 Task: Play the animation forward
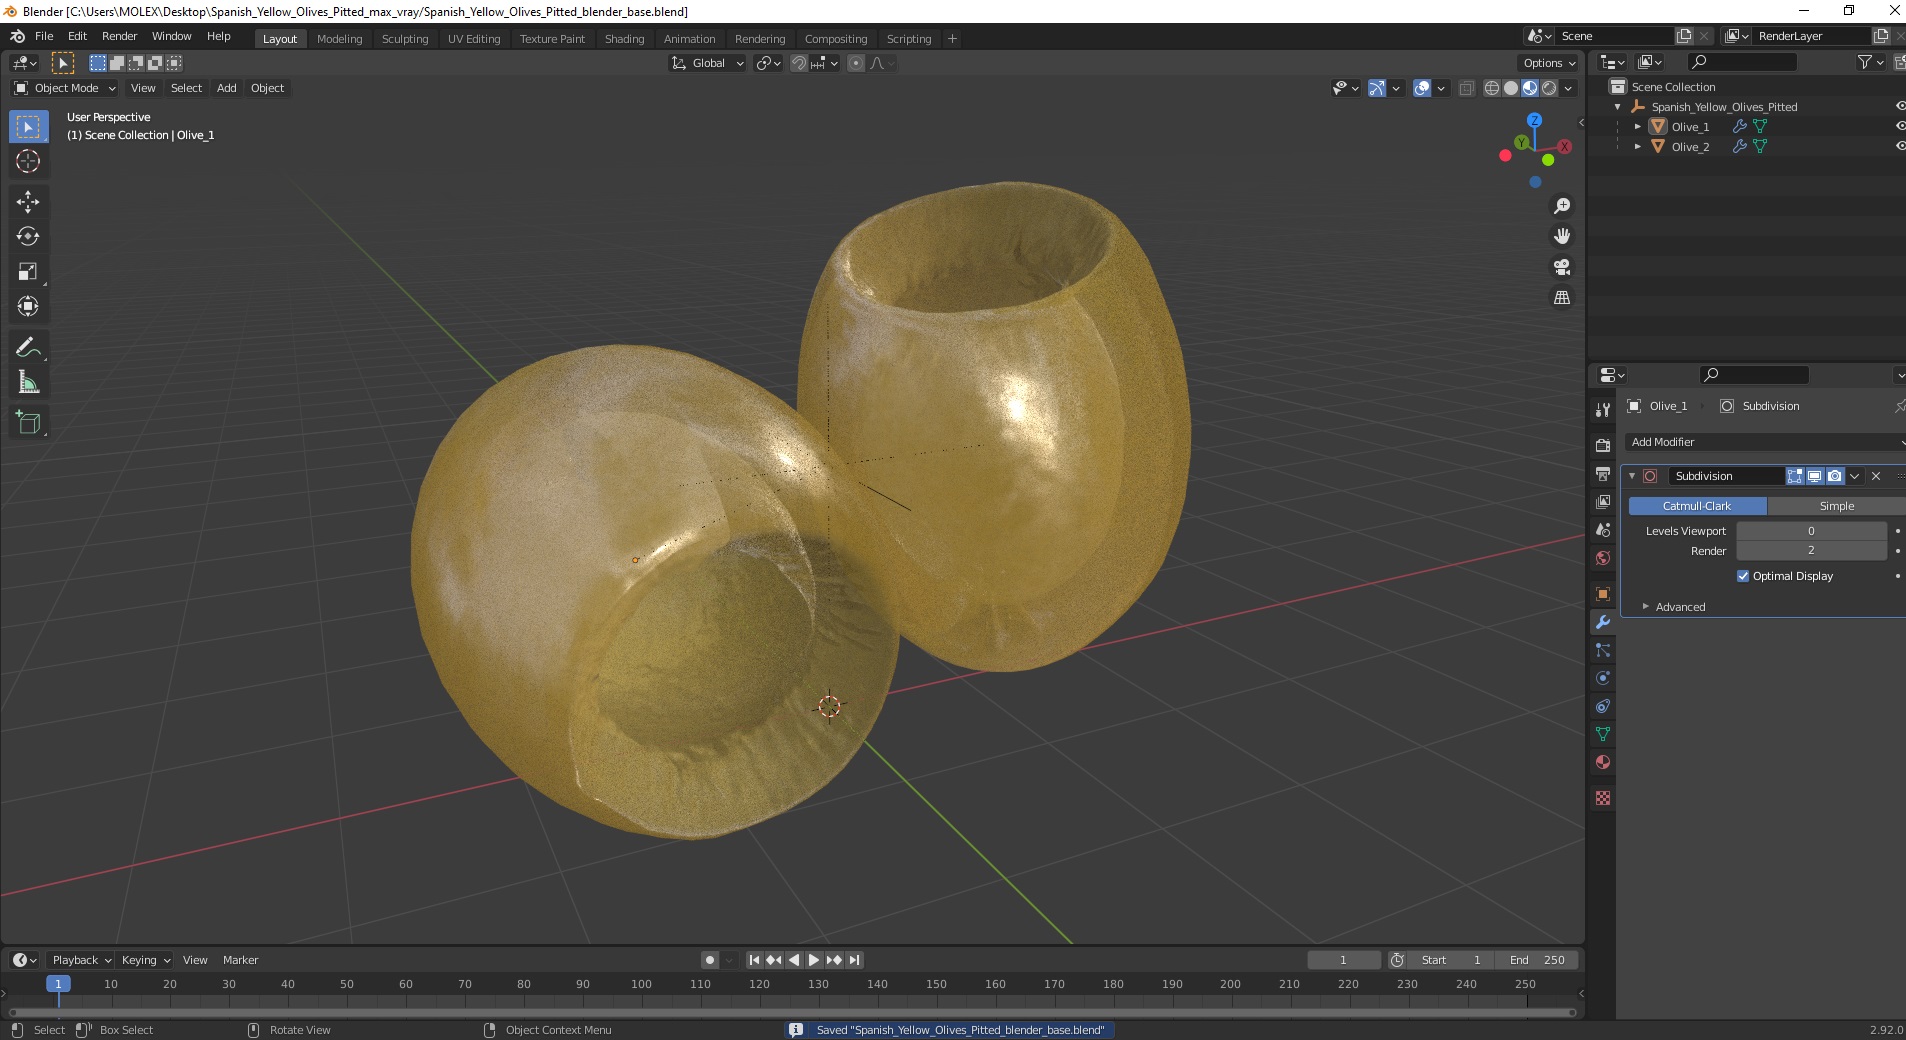[814, 960]
